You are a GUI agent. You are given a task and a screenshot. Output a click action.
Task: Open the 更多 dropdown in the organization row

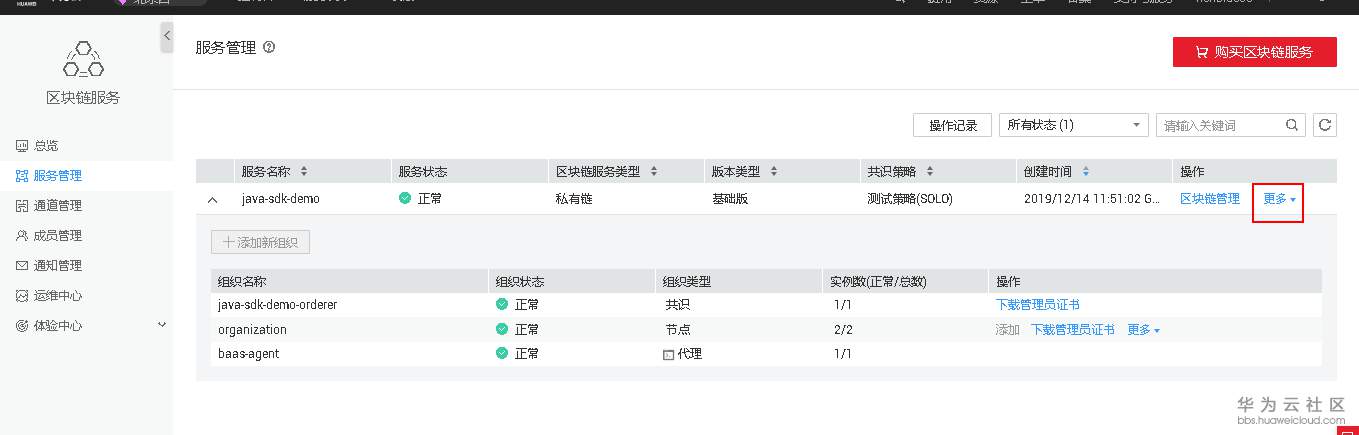click(1143, 330)
